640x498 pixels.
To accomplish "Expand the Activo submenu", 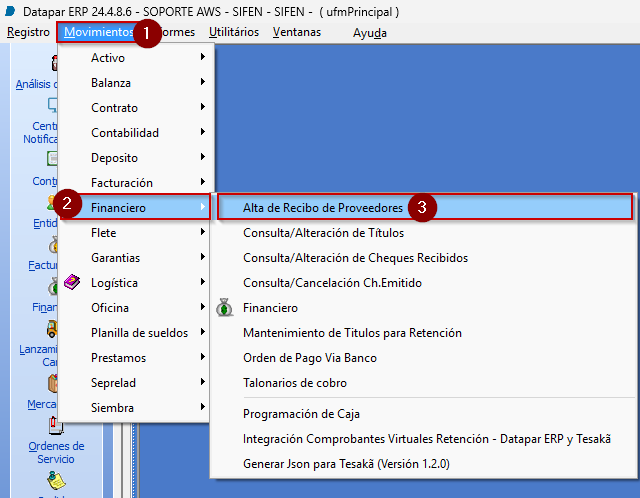I will point(136,58).
